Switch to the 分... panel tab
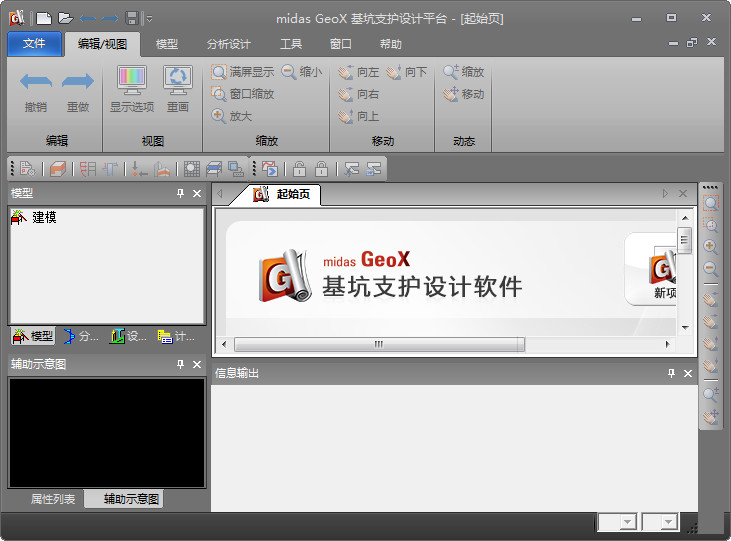This screenshot has width=731, height=541. (82, 336)
